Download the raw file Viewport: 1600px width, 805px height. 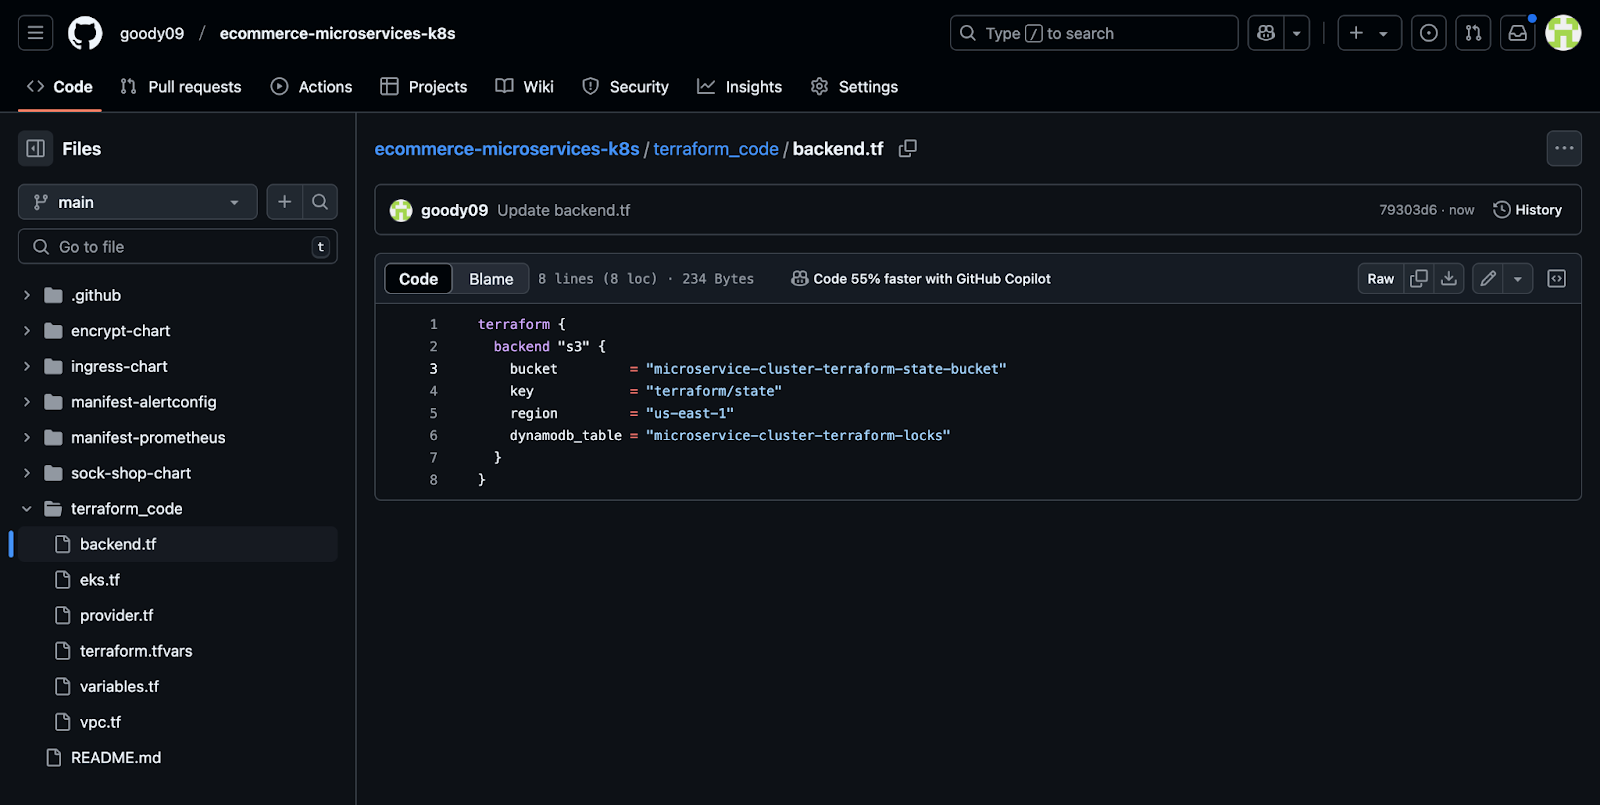(x=1449, y=279)
